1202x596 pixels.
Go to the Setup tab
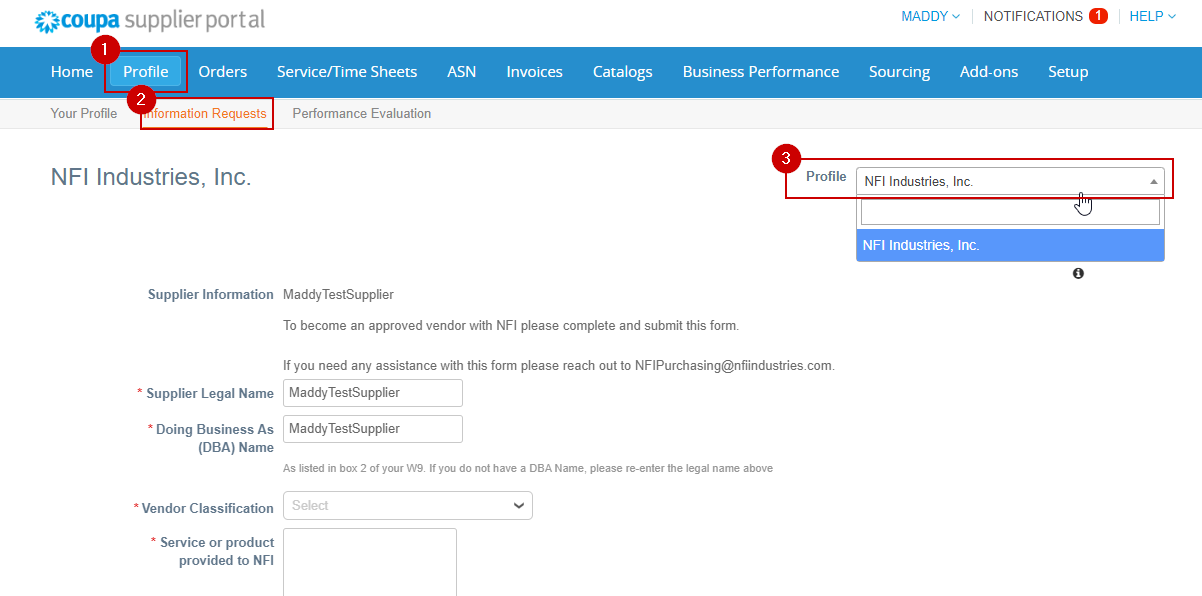tap(1068, 72)
